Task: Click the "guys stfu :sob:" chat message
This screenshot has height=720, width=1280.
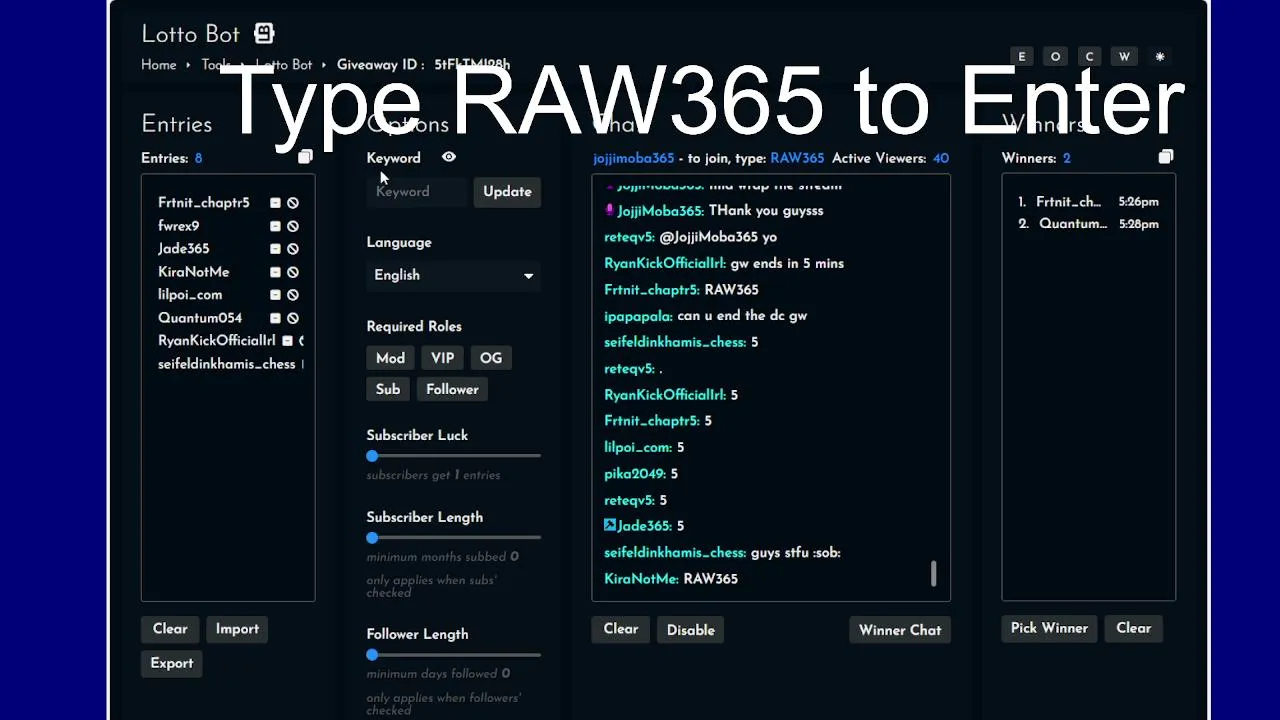Action: point(722,553)
